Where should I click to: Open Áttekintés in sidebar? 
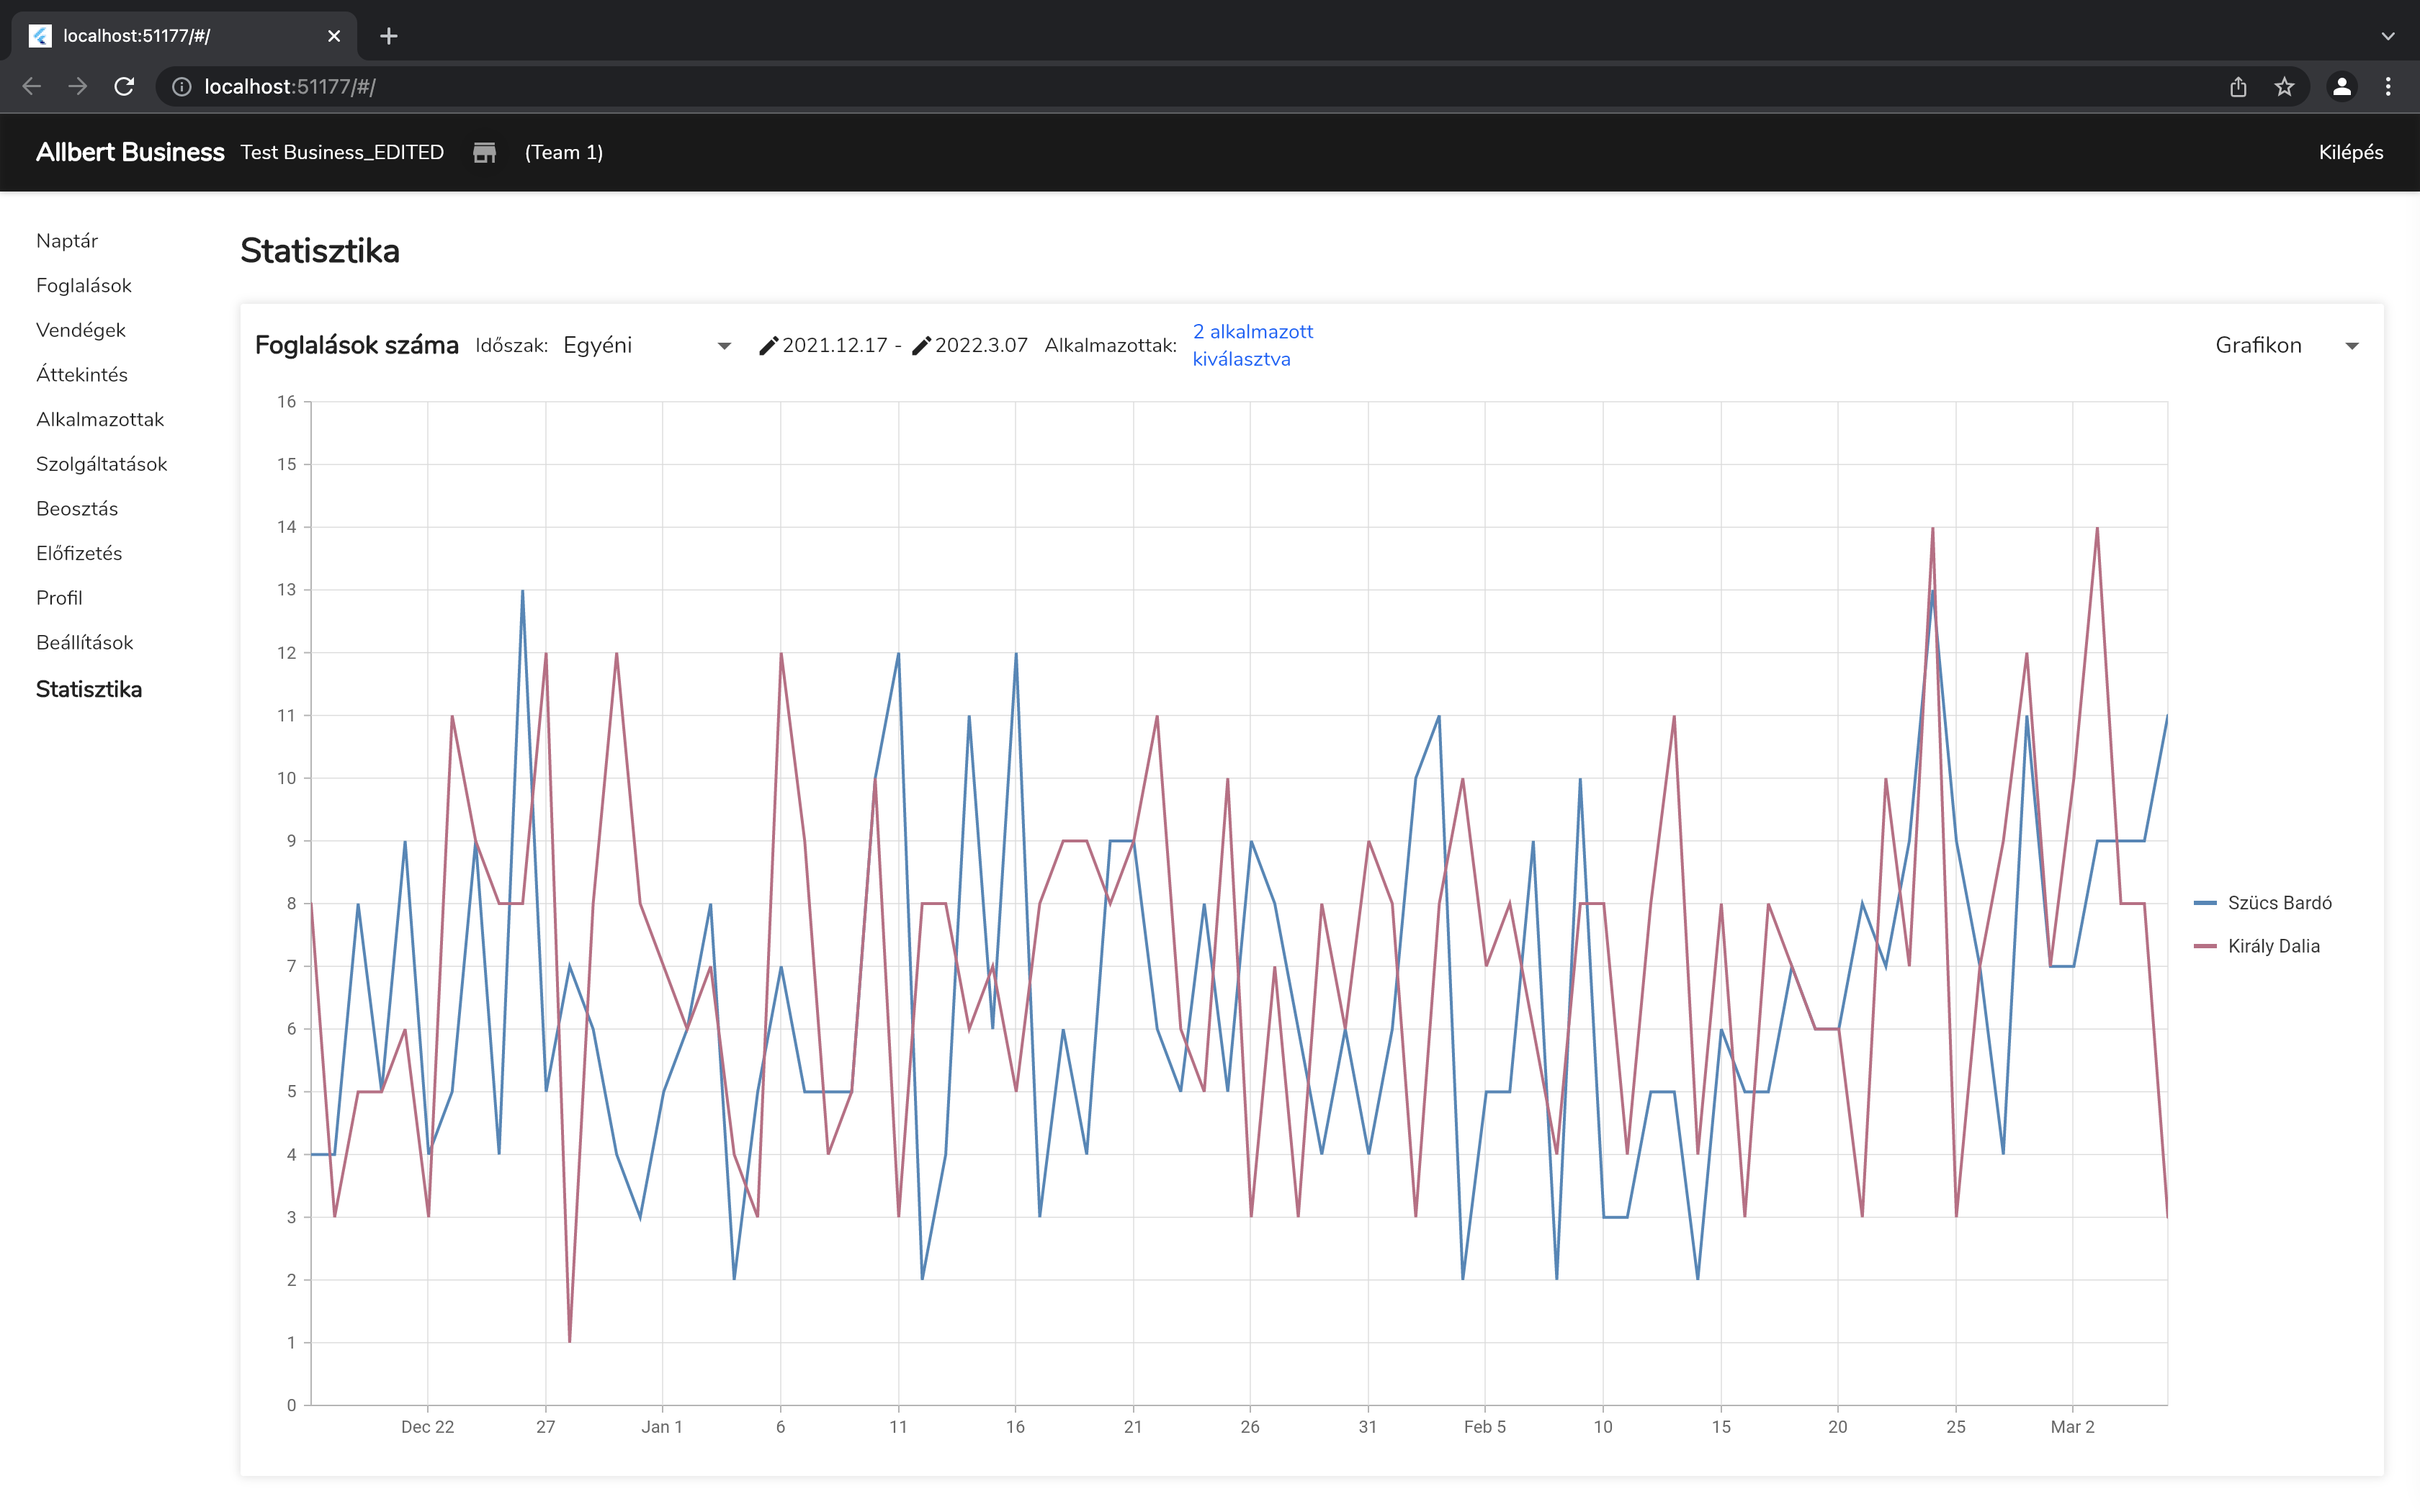[x=82, y=375]
